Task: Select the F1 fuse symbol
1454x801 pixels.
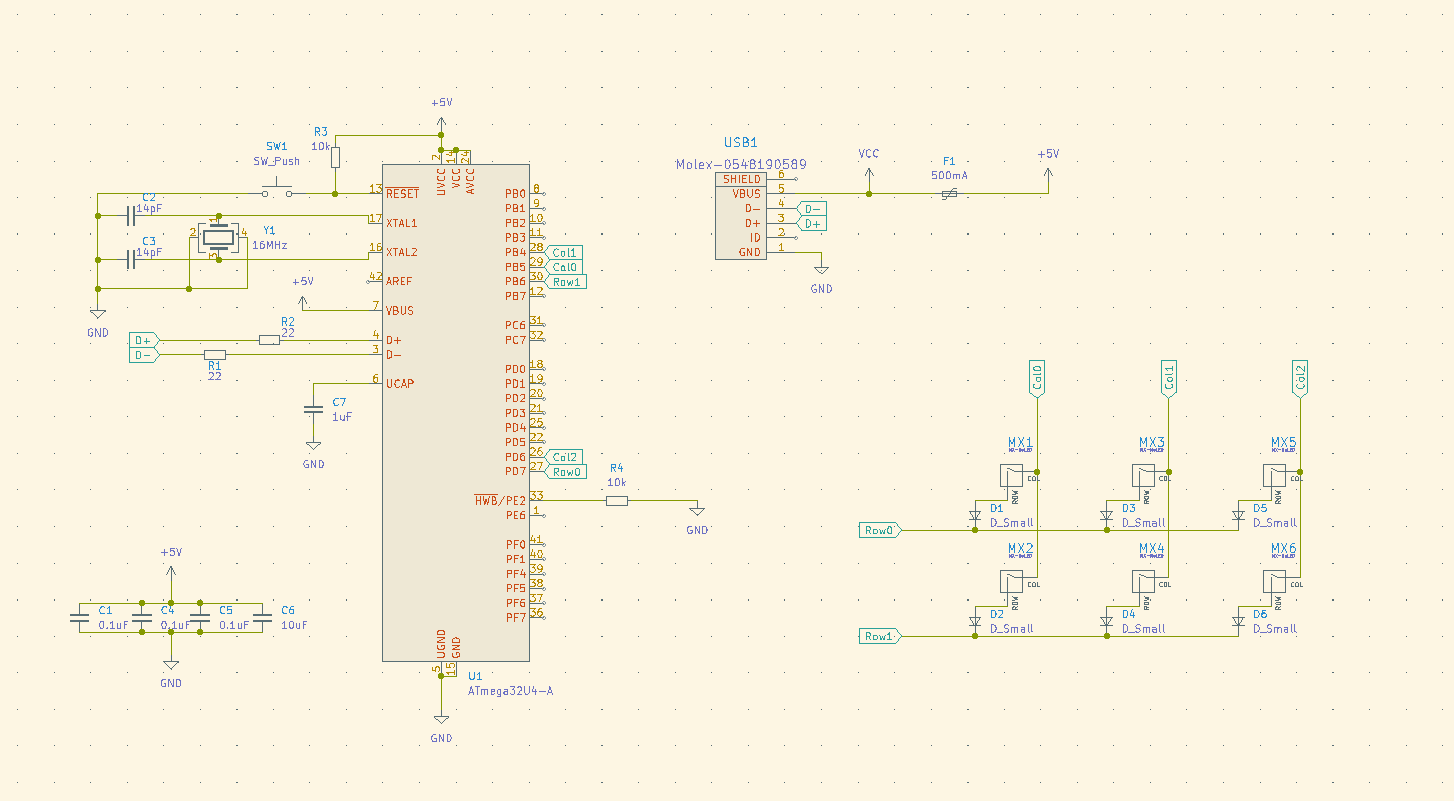Action: tap(950, 194)
